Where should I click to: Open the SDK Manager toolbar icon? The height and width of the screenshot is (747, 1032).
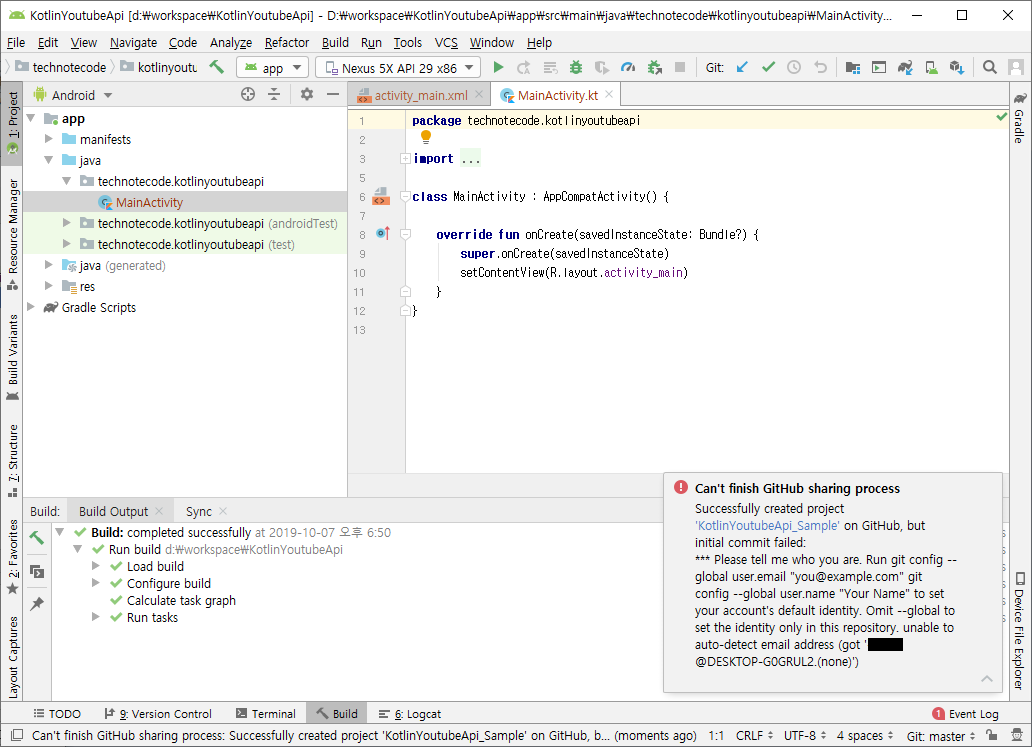958,67
